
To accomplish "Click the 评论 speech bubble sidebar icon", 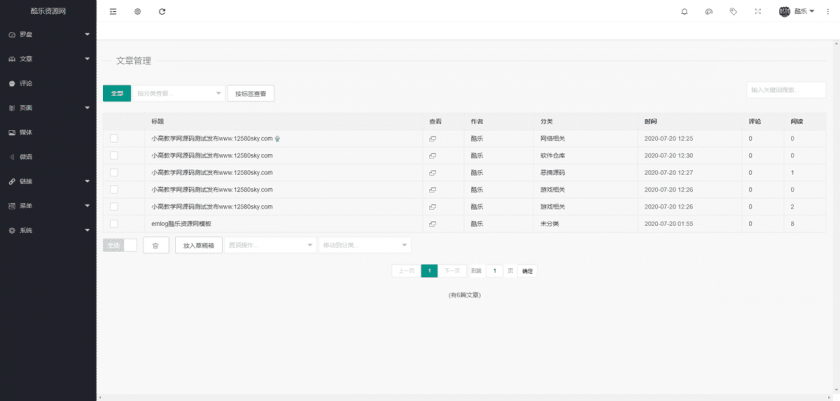I will click(x=12, y=84).
